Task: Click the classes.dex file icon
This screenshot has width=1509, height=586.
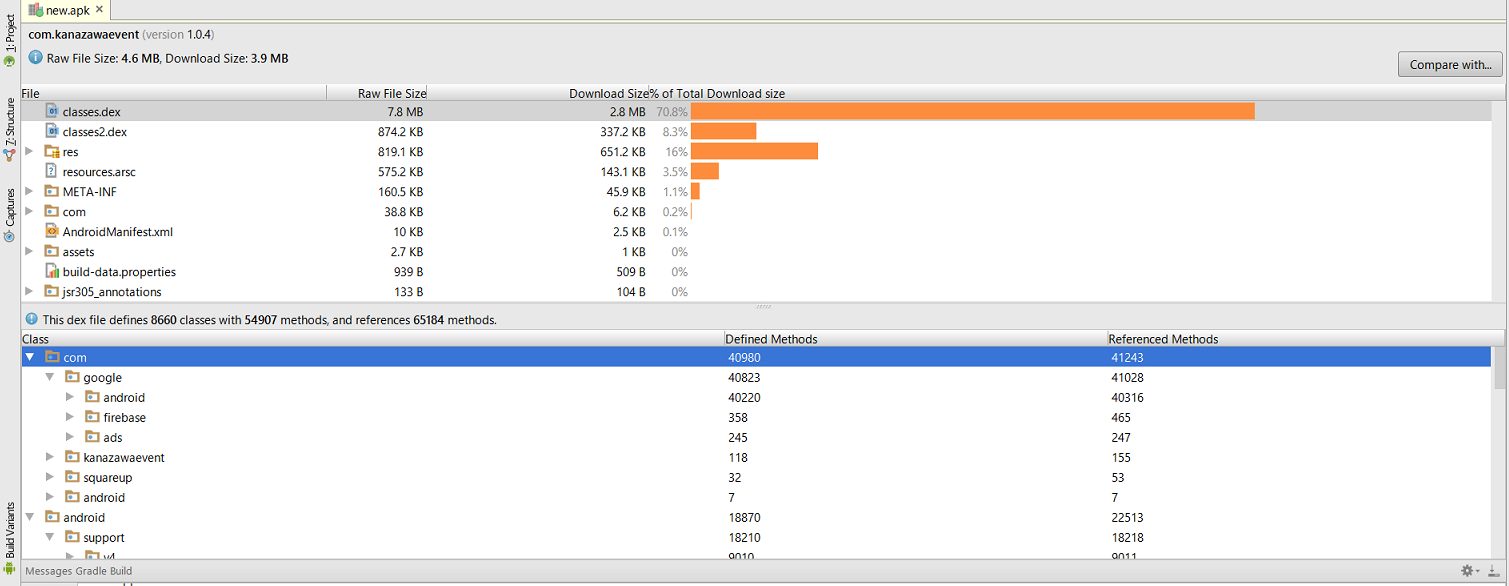Action: tap(53, 111)
